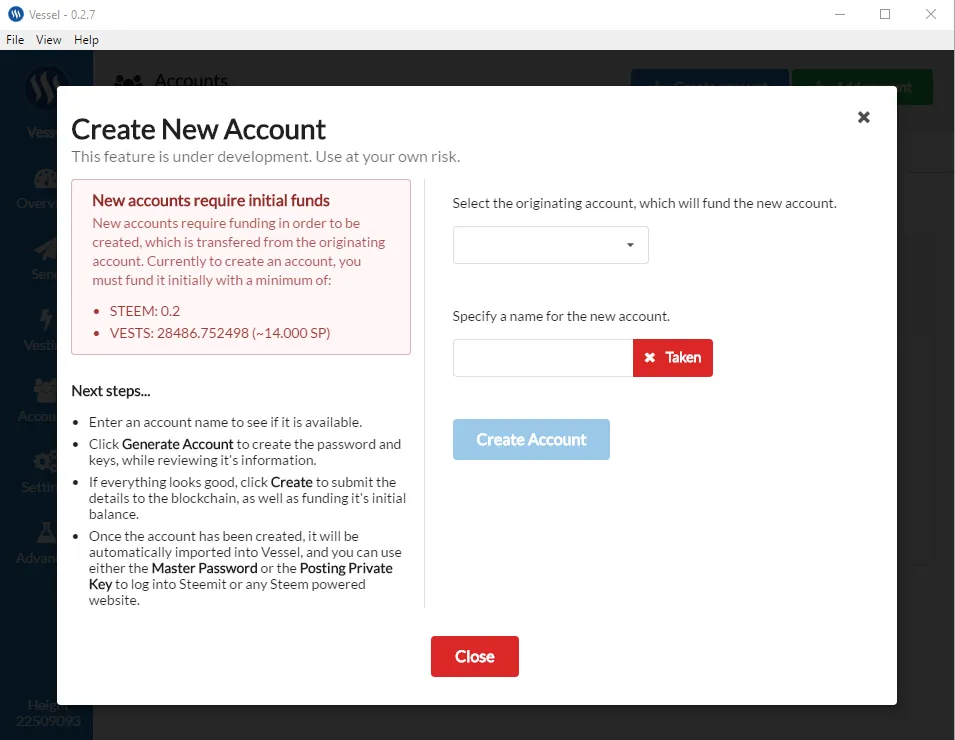Screen dimensions: 955x740
Task: Click the 'Next steps...' heading
Action: click(x=111, y=391)
